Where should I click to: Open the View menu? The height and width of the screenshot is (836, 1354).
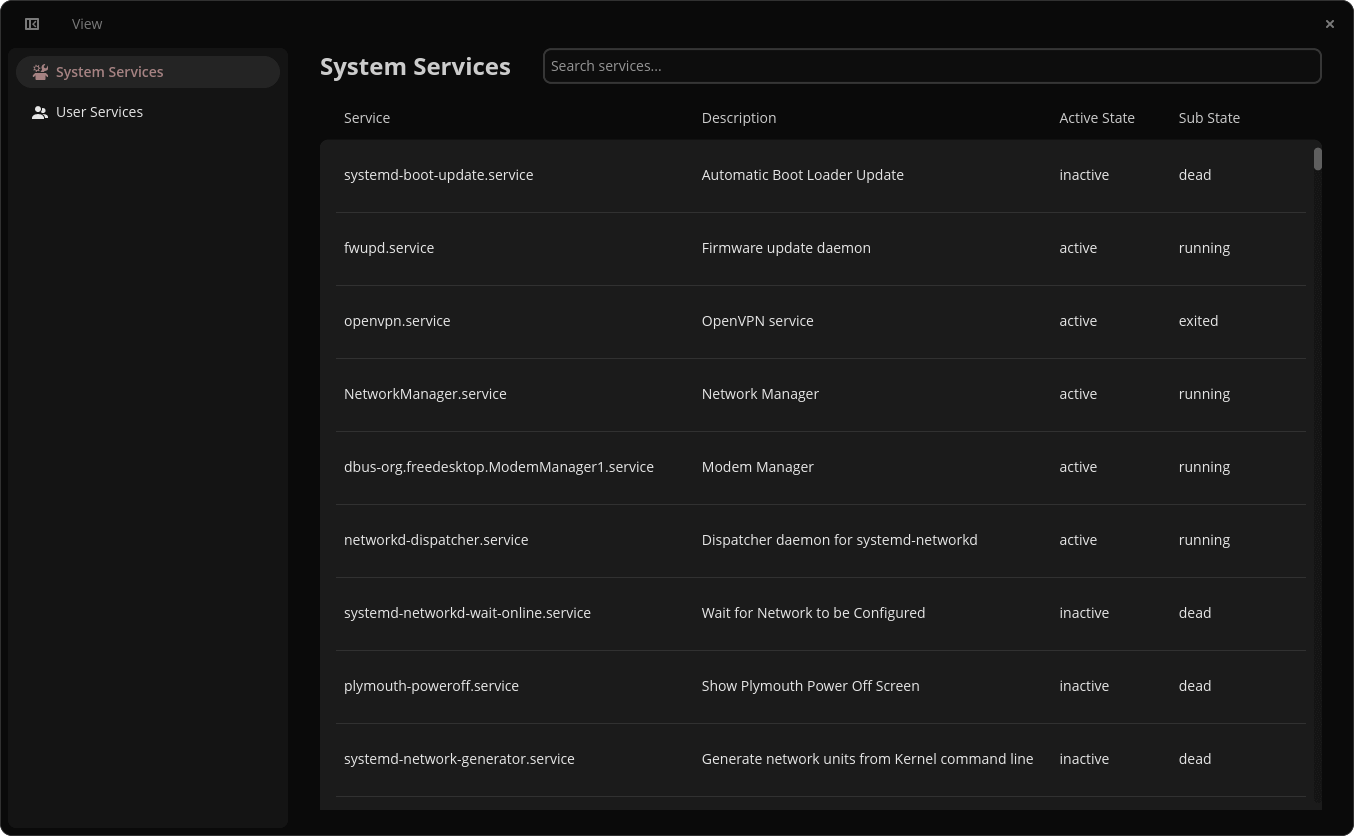pos(86,23)
